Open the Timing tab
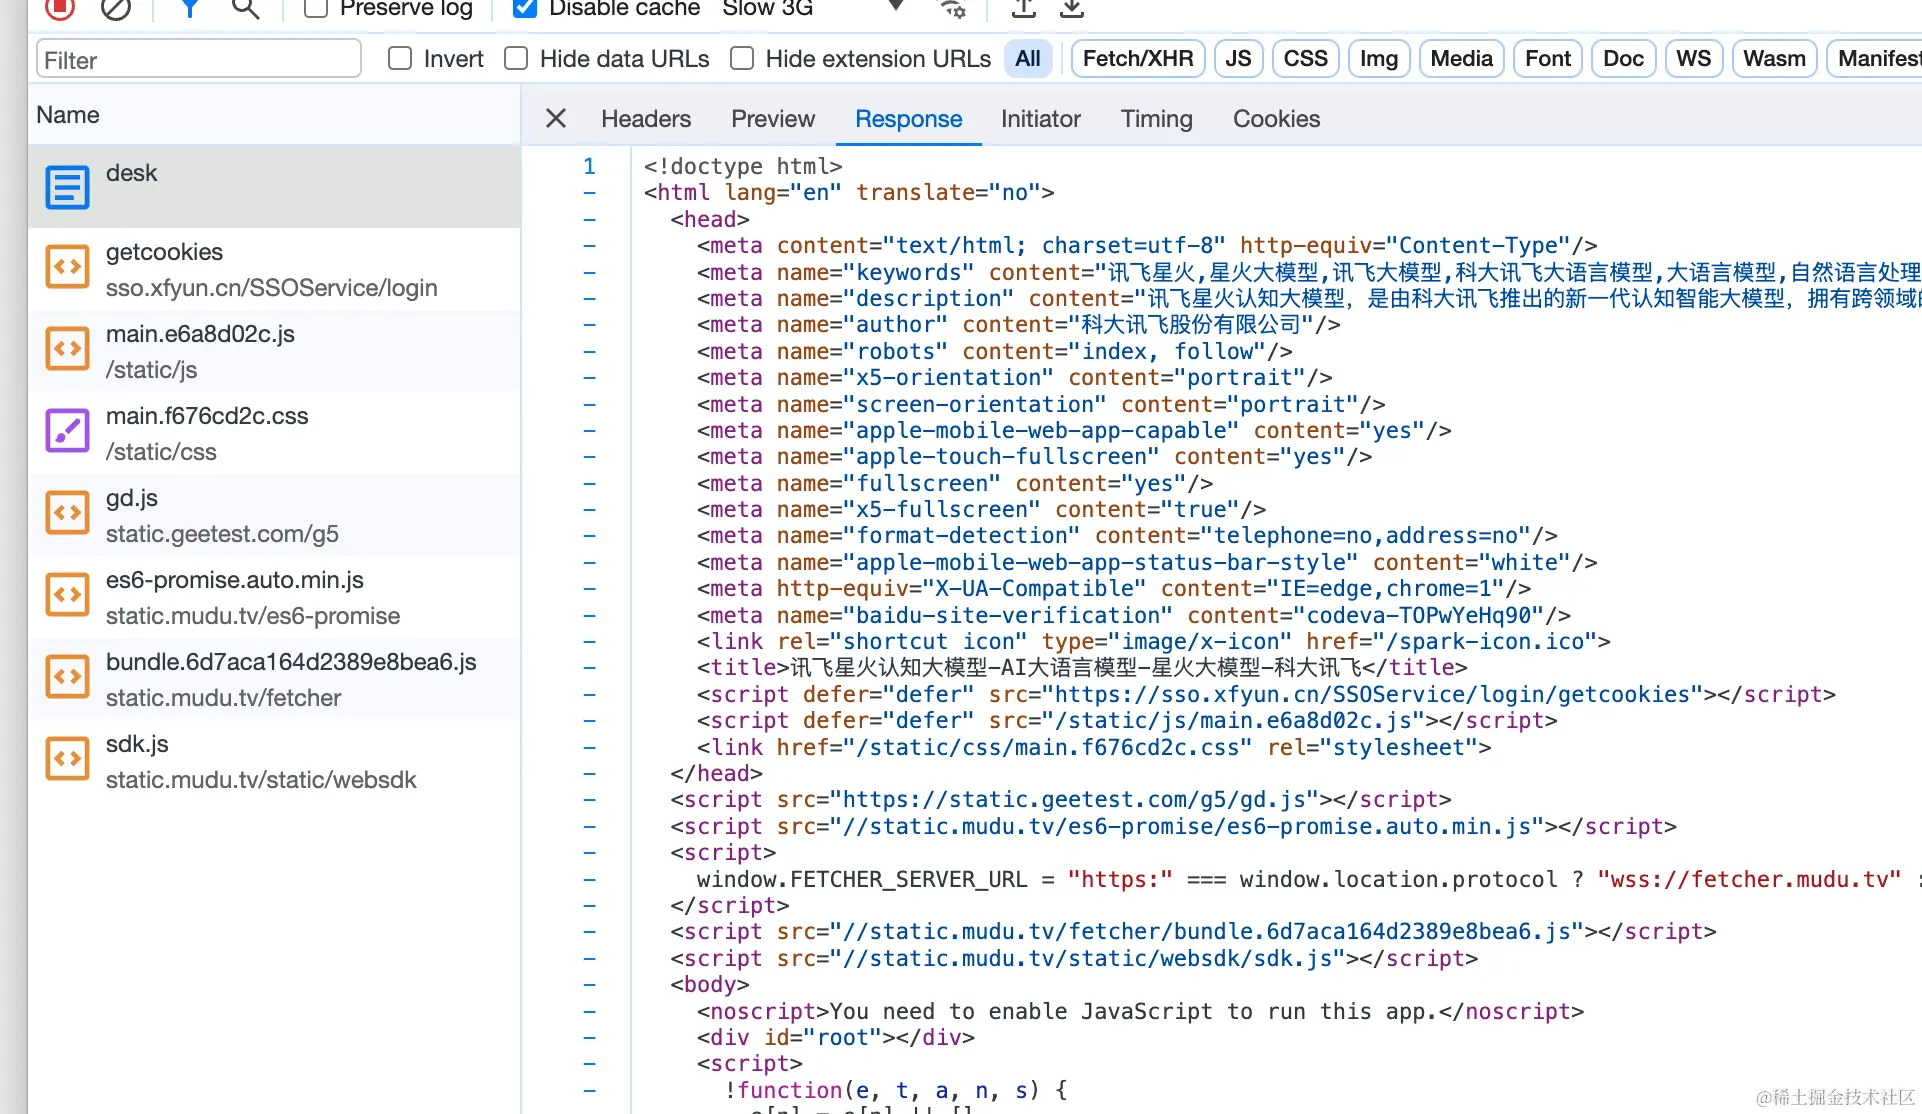This screenshot has height=1114, width=1922. coord(1156,119)
